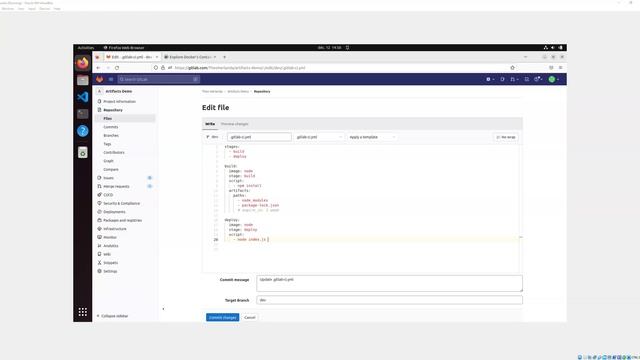Screen dimensions: 640x360
Task: Open Contributors under Repository
Action: click(114, 152)
